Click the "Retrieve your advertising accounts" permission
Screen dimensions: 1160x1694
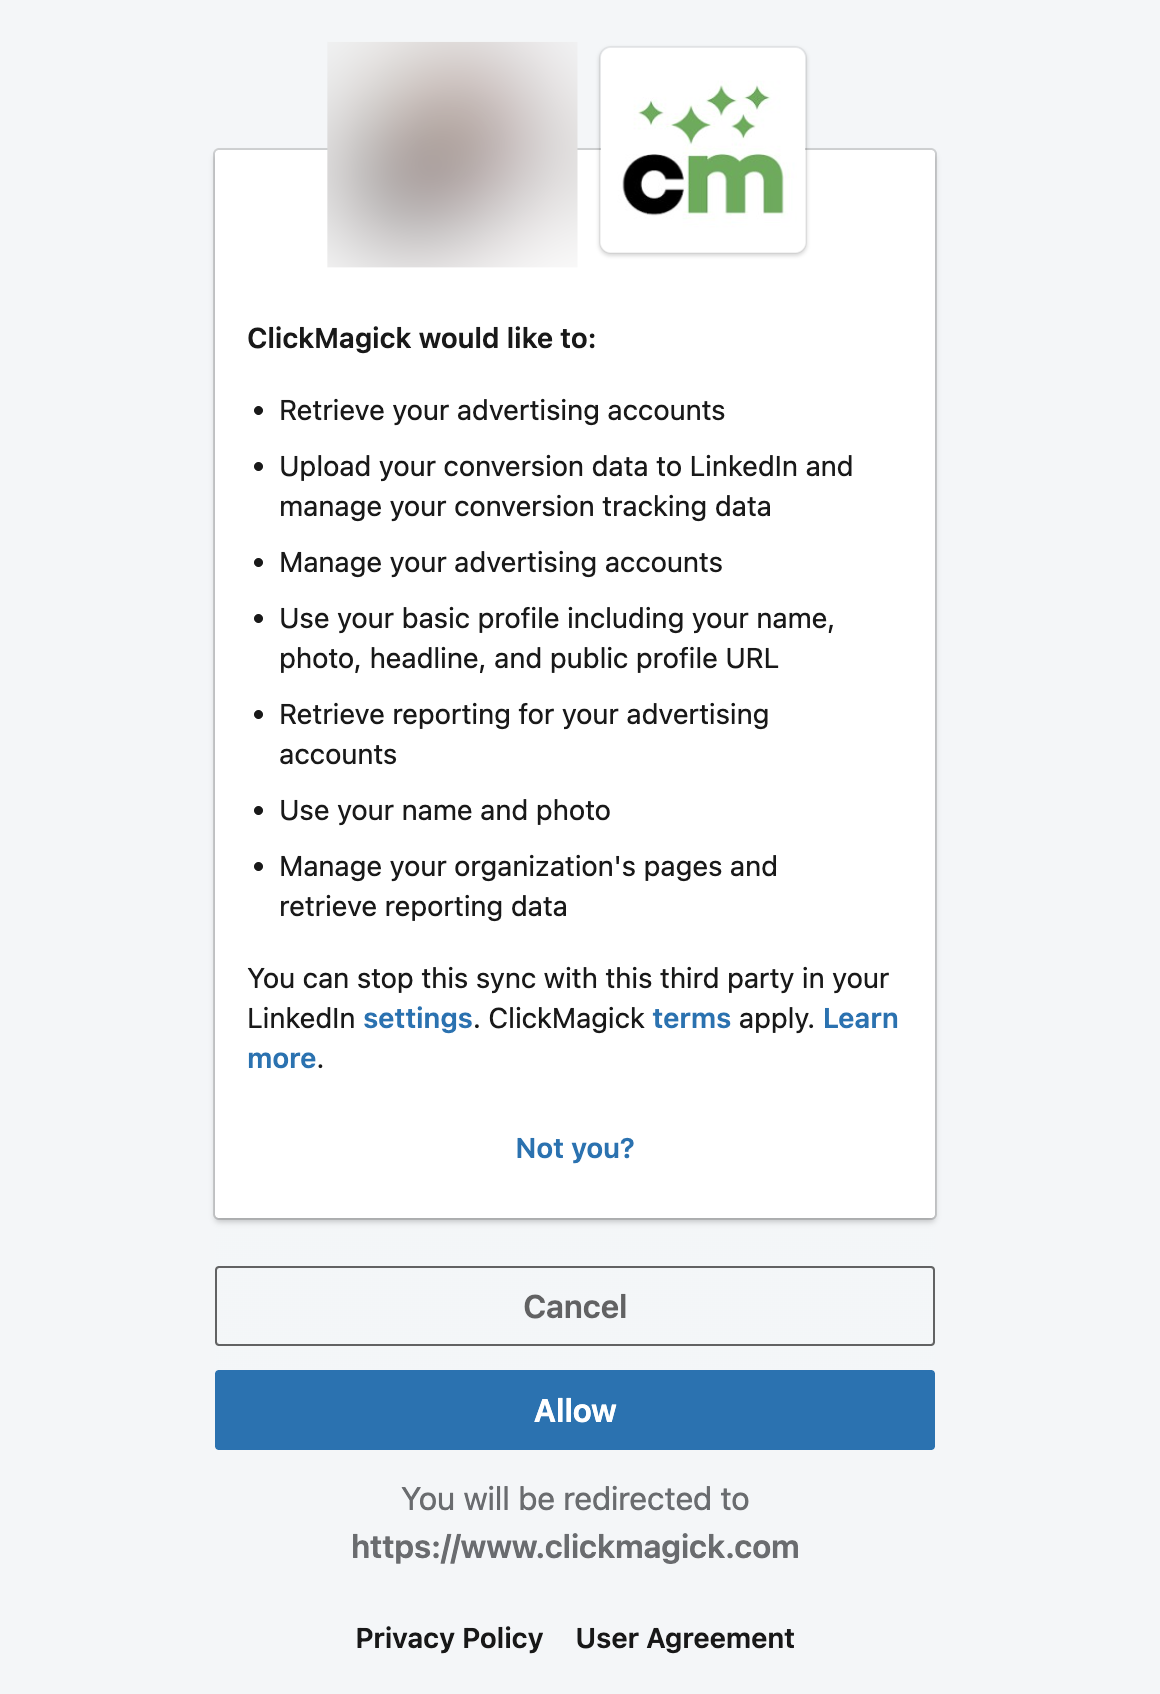[502, 410]
